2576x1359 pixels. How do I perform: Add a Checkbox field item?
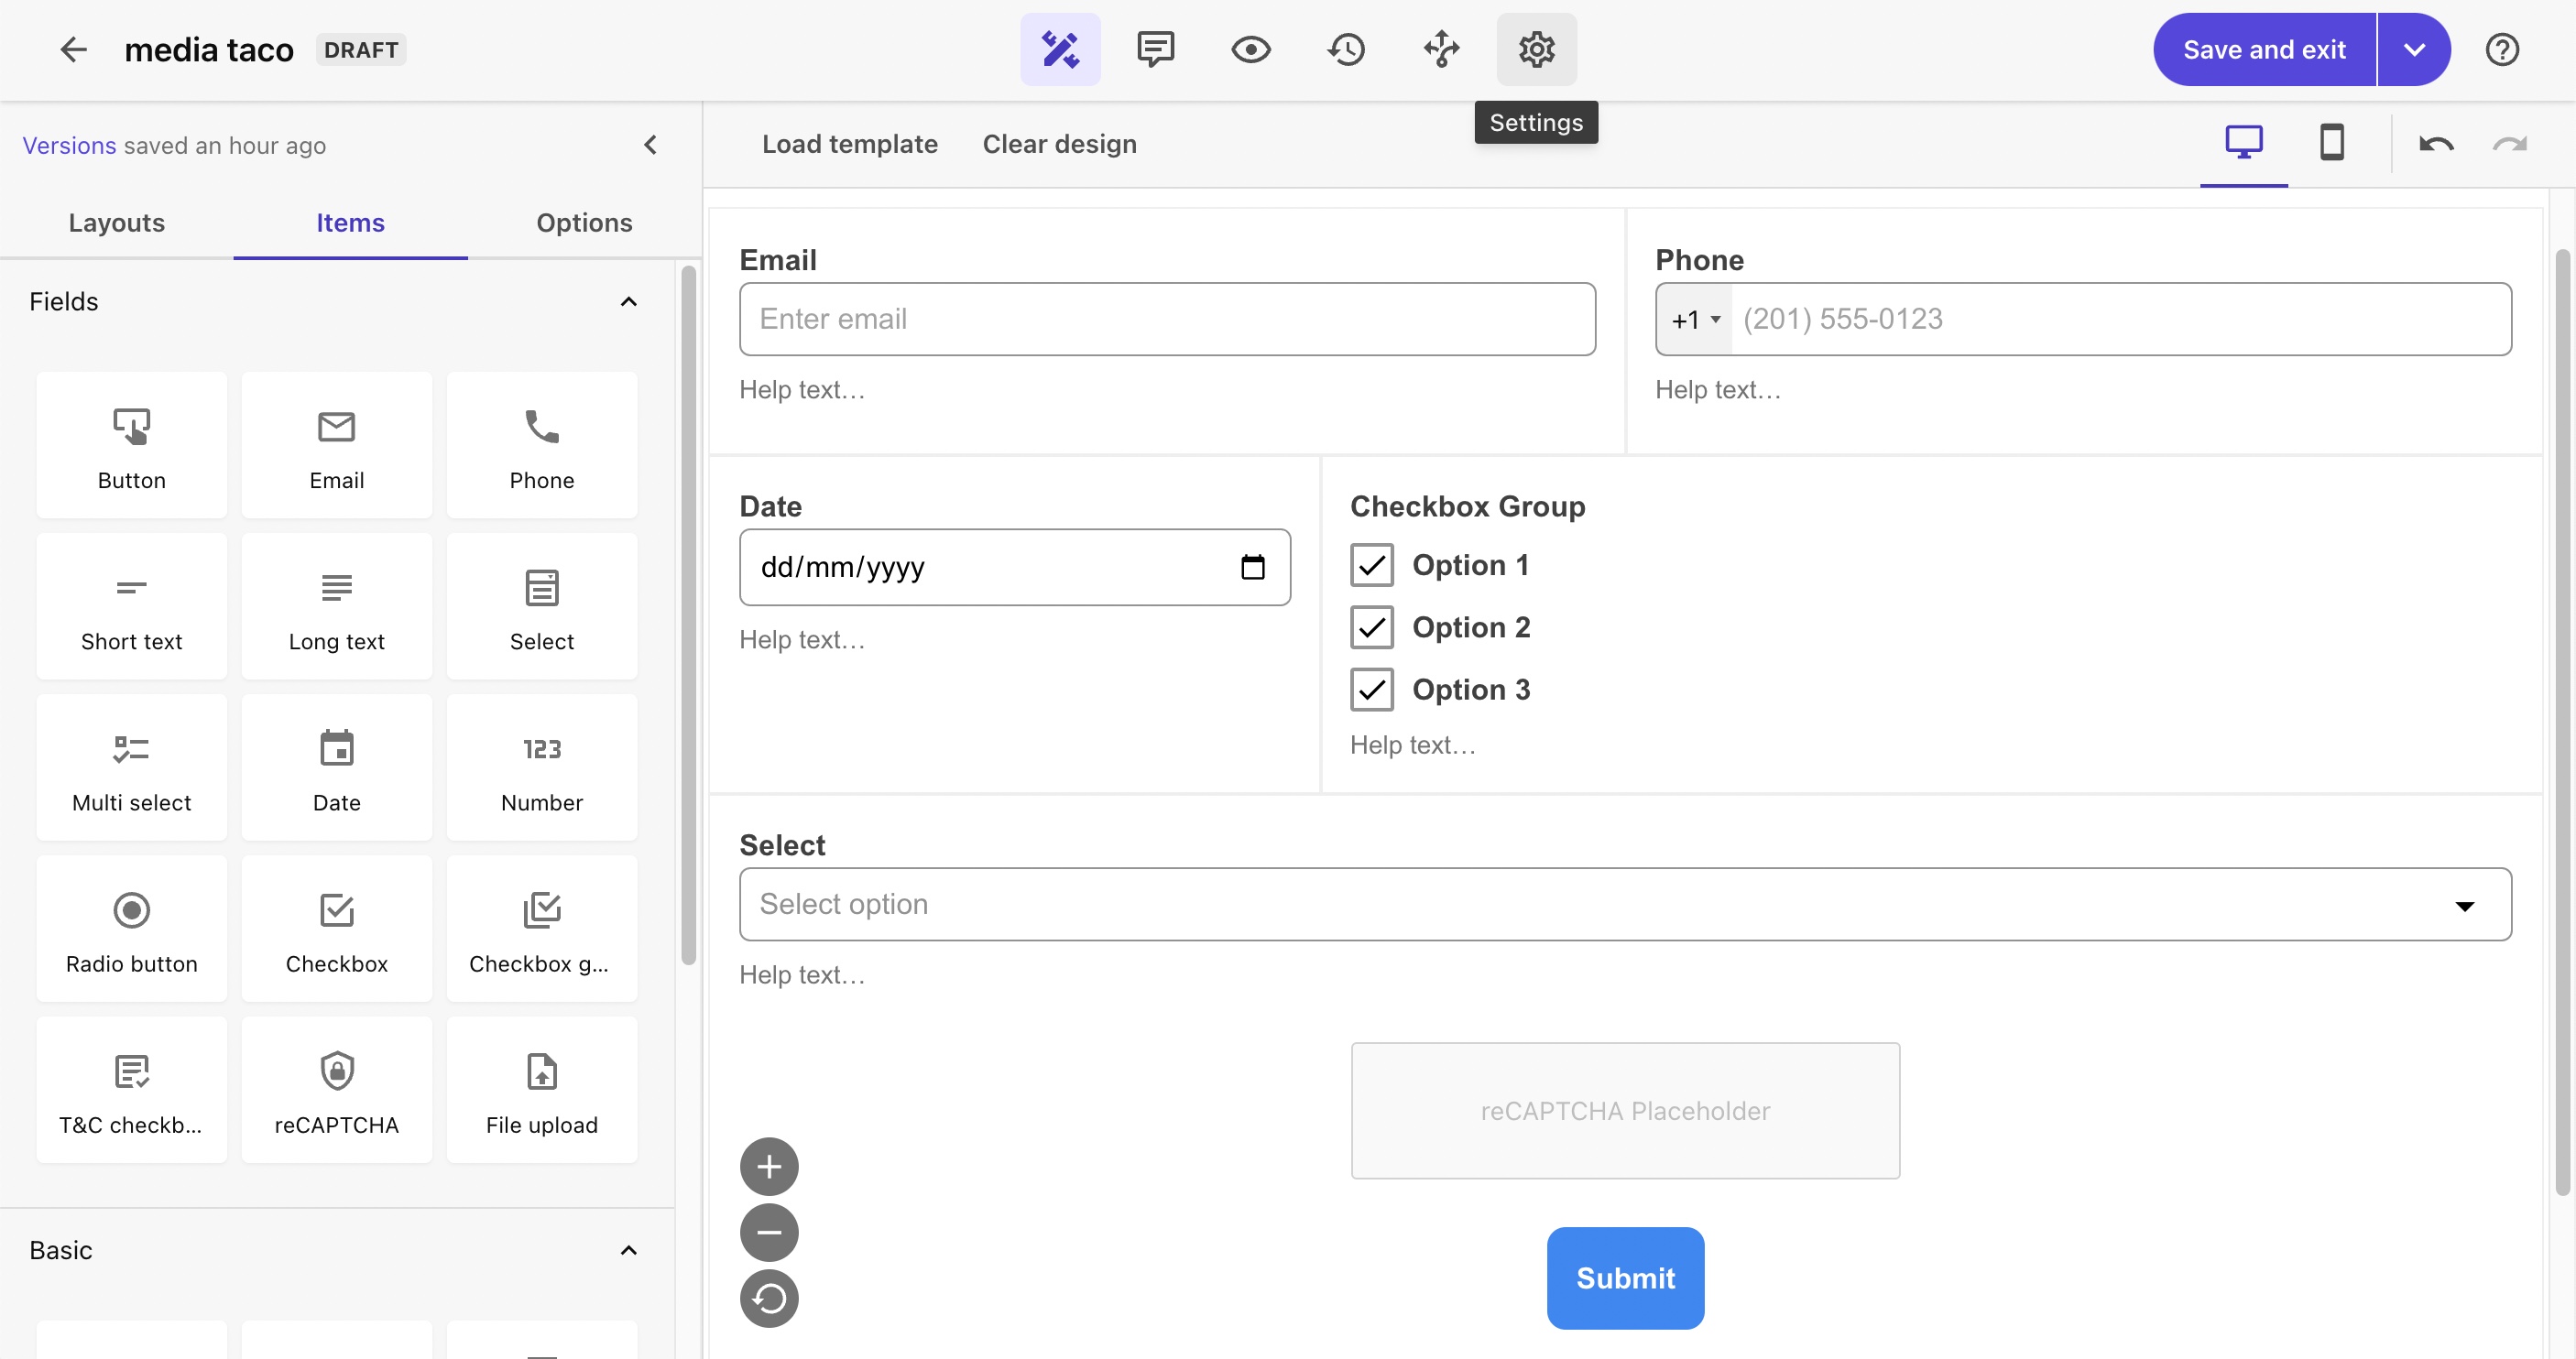pos(336,929)
